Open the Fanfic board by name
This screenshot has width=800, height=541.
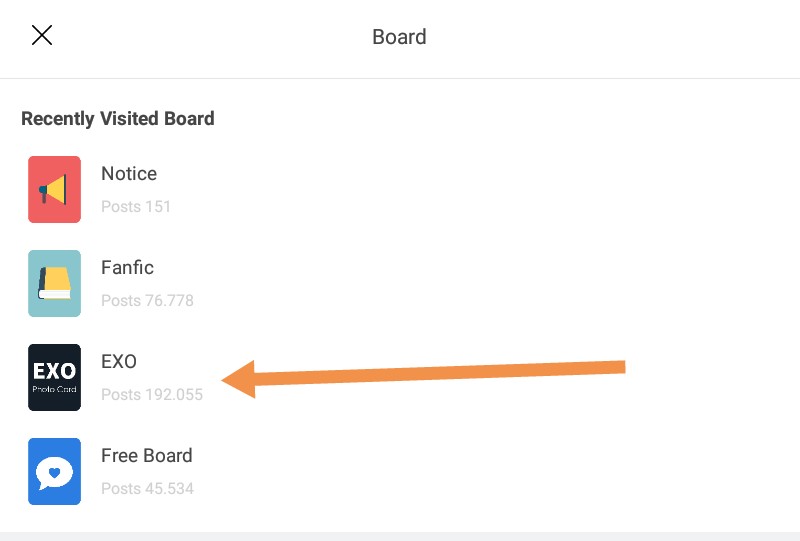click(x=127, y=268)
